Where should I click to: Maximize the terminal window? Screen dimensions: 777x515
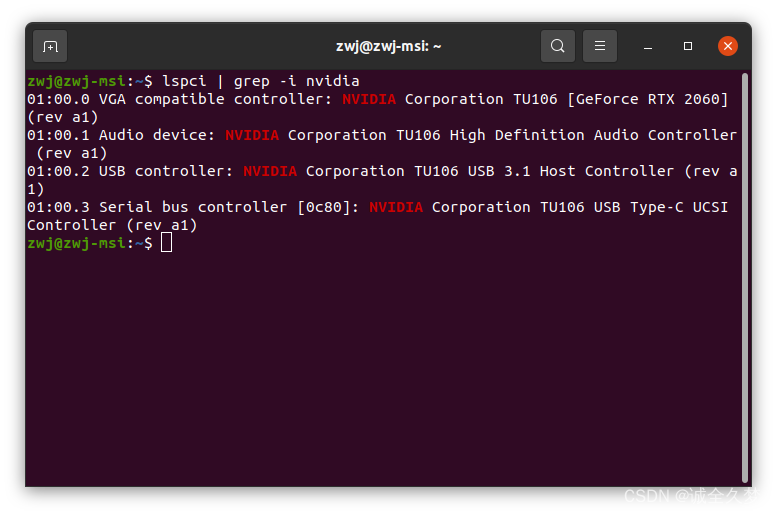688,46
